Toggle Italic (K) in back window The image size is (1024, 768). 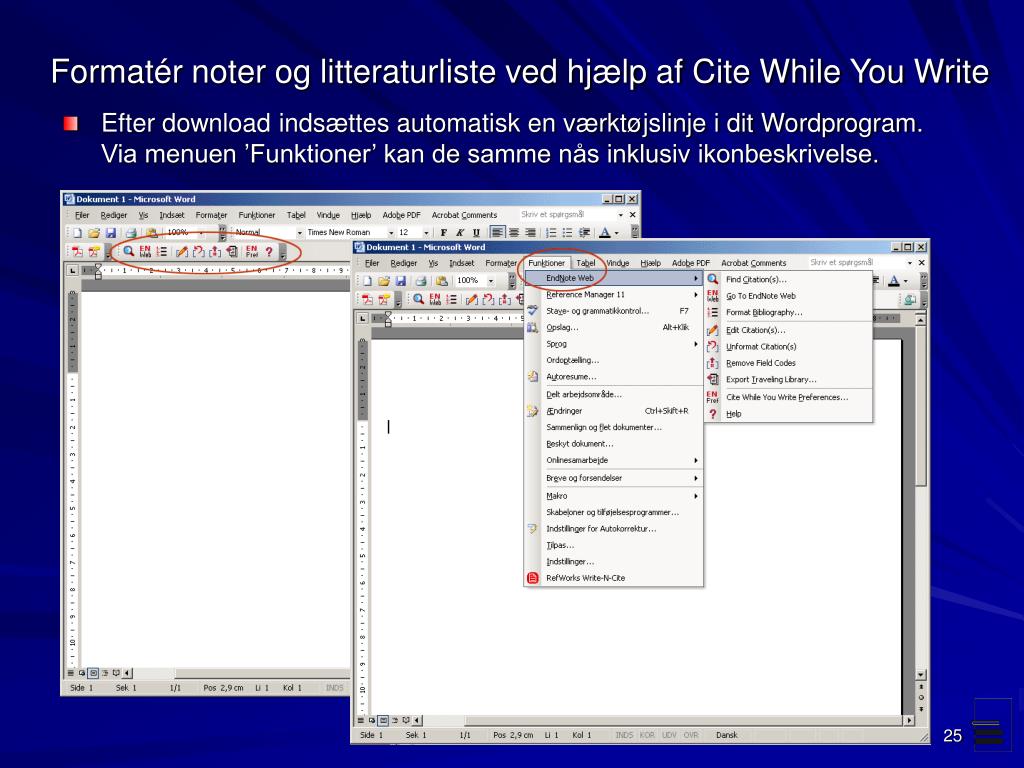[460, 232]
